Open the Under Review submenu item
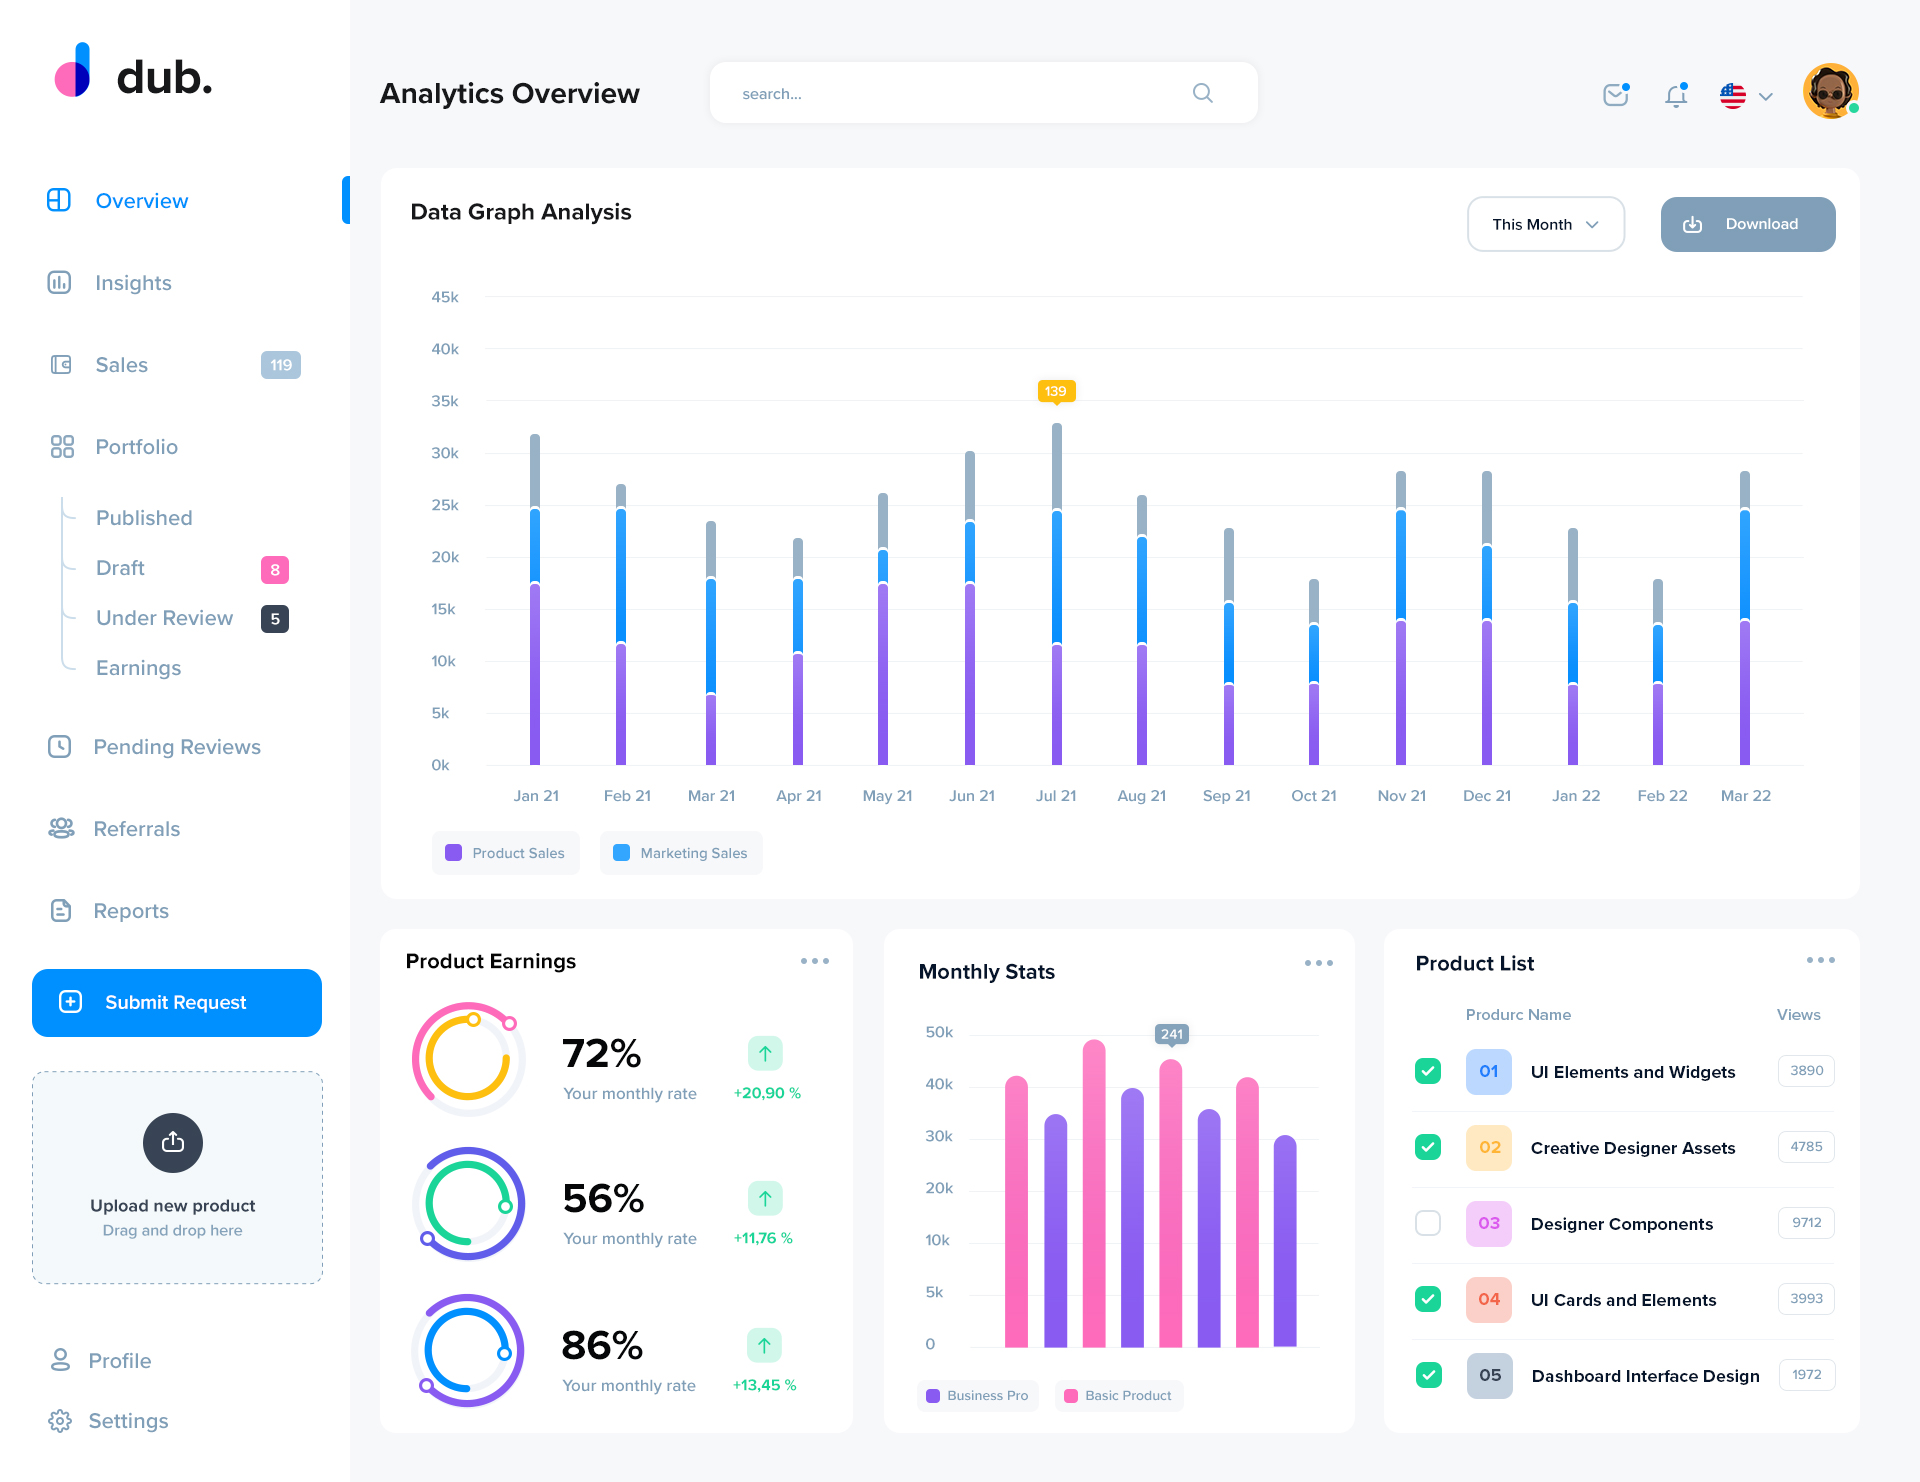 (164, 618)
